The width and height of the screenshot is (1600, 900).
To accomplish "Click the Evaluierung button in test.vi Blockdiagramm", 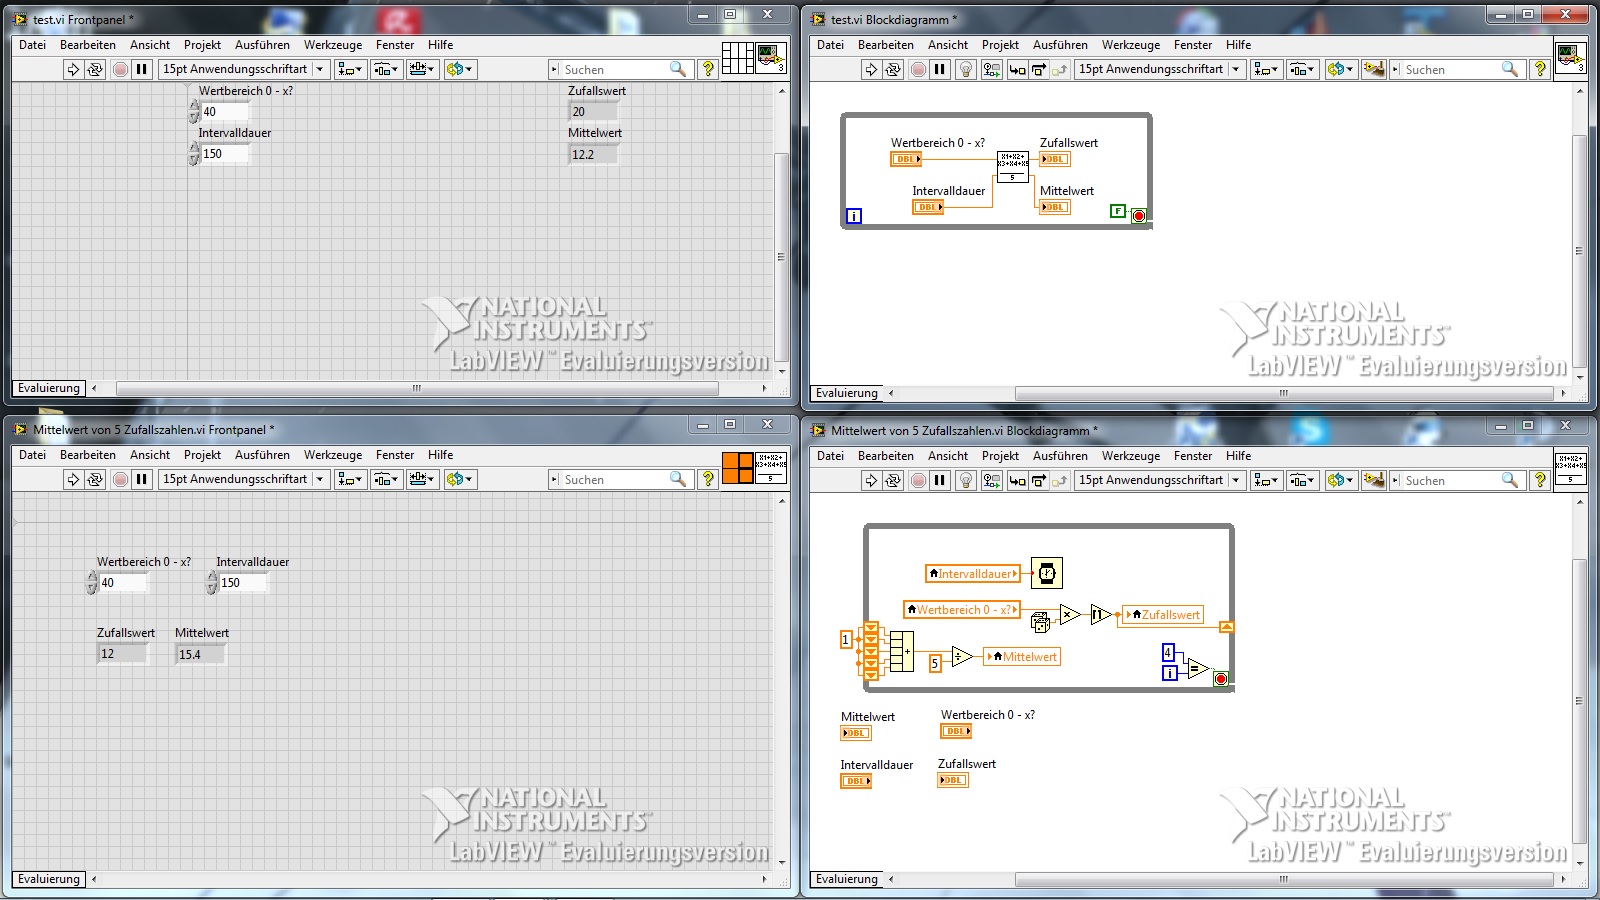I will 847,393.
